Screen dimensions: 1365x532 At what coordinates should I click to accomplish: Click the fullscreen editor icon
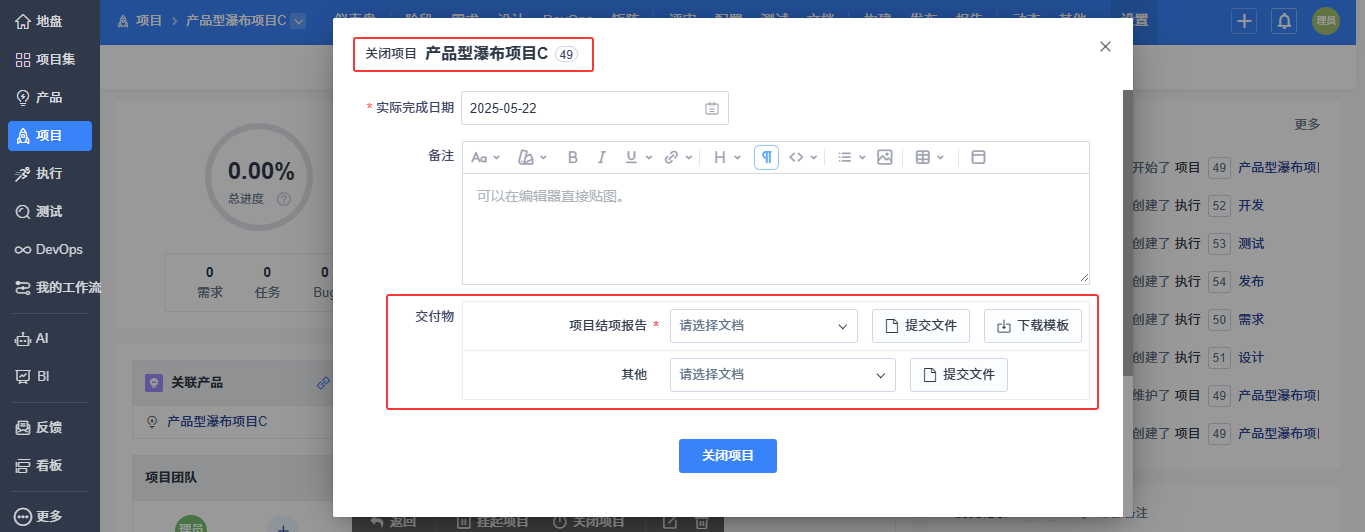(979, 157)
